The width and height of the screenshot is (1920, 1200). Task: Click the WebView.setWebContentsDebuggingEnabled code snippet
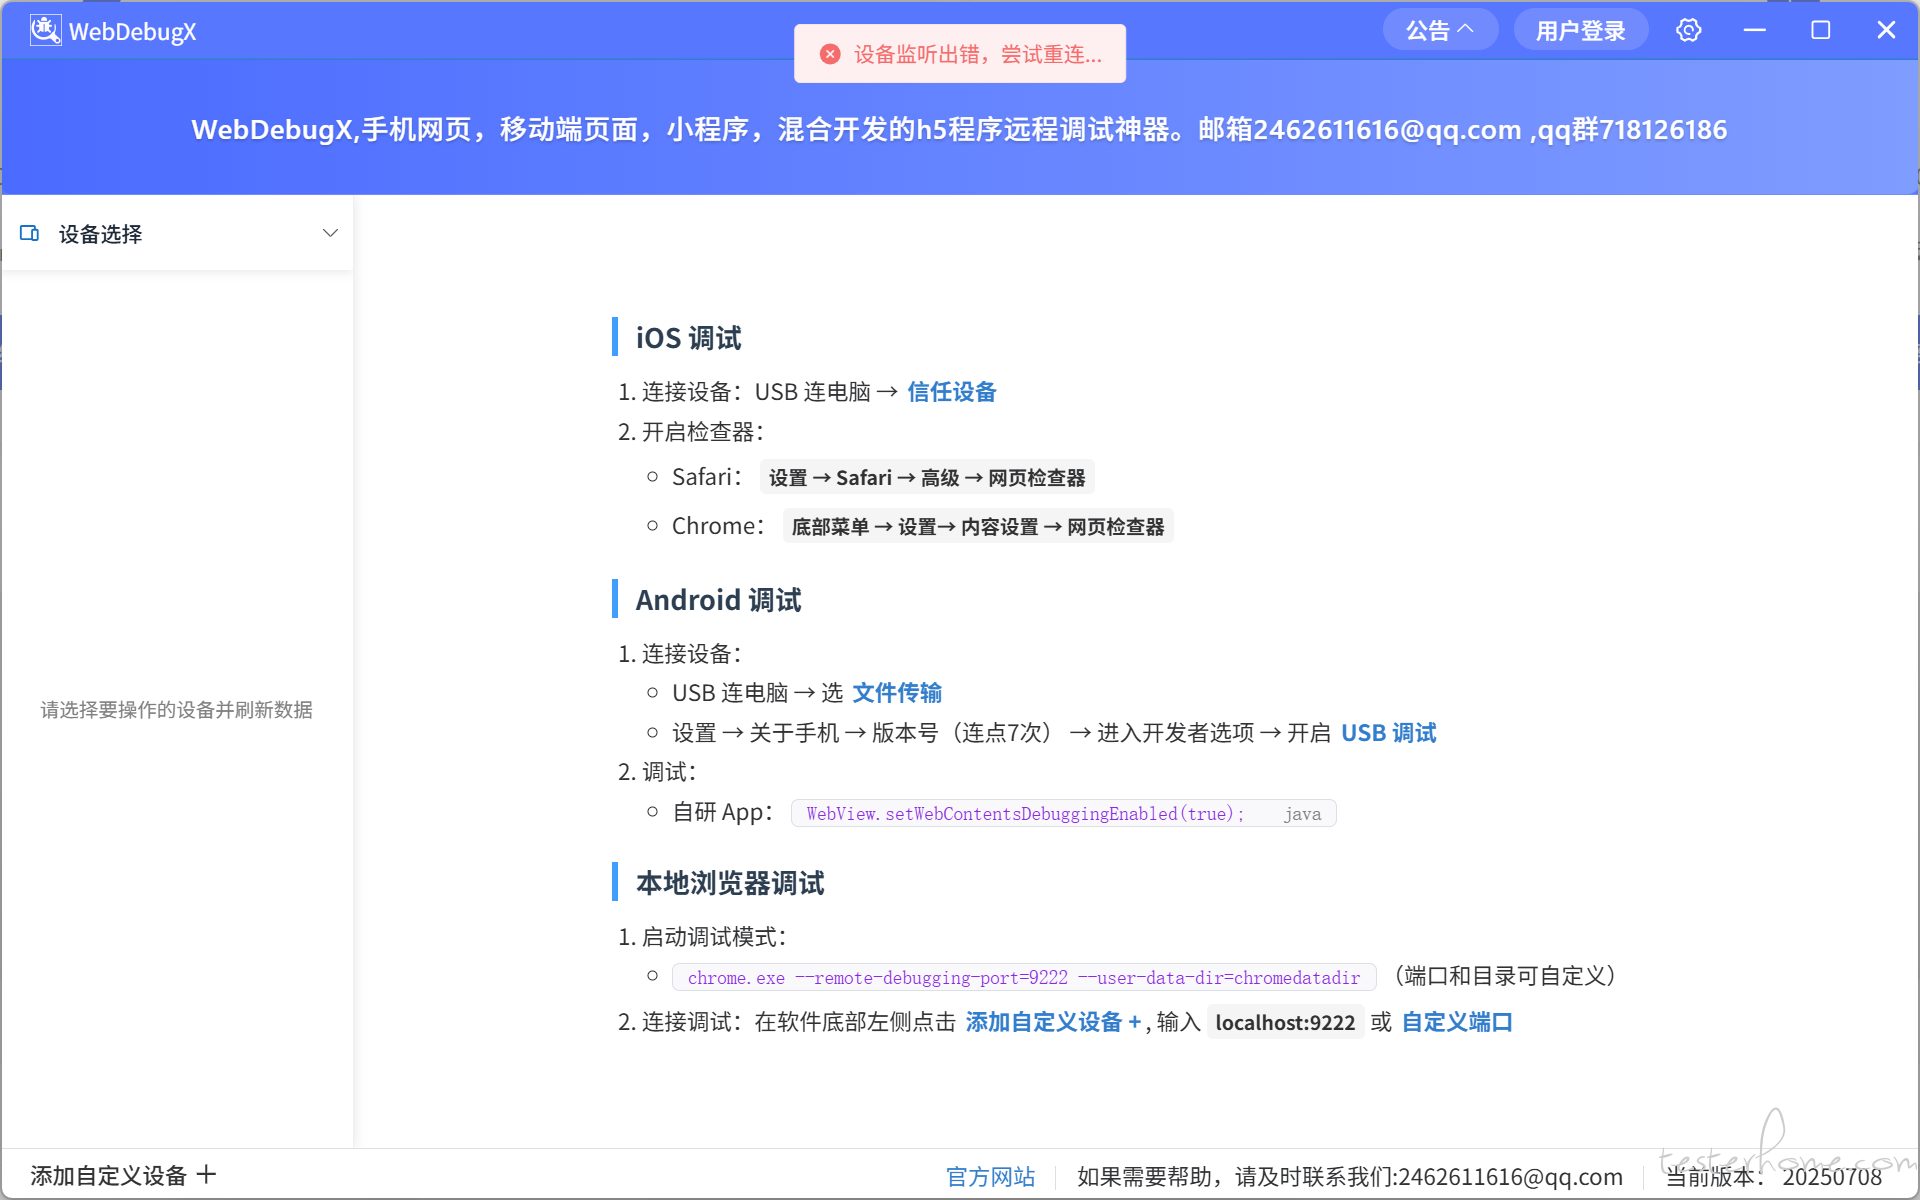point(1025,814)
